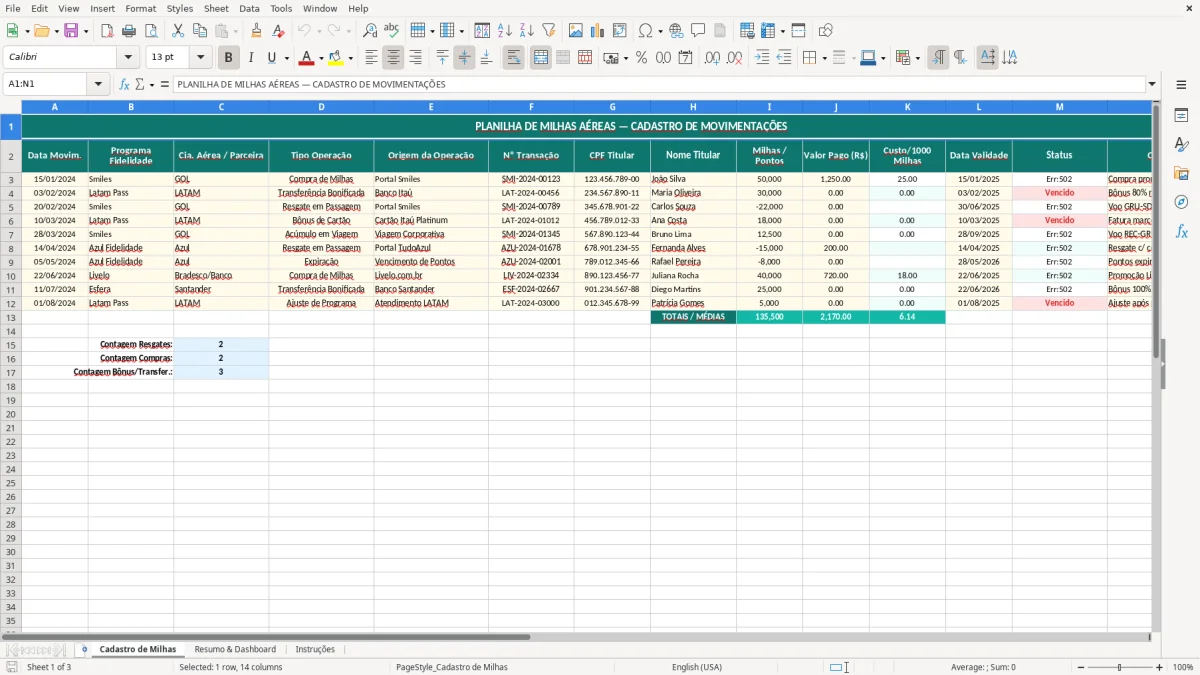Image resolution: width=1200 pixels, height=675 pixels.
Task: Apply the AutoFilter
Action: tap(549, 31)
